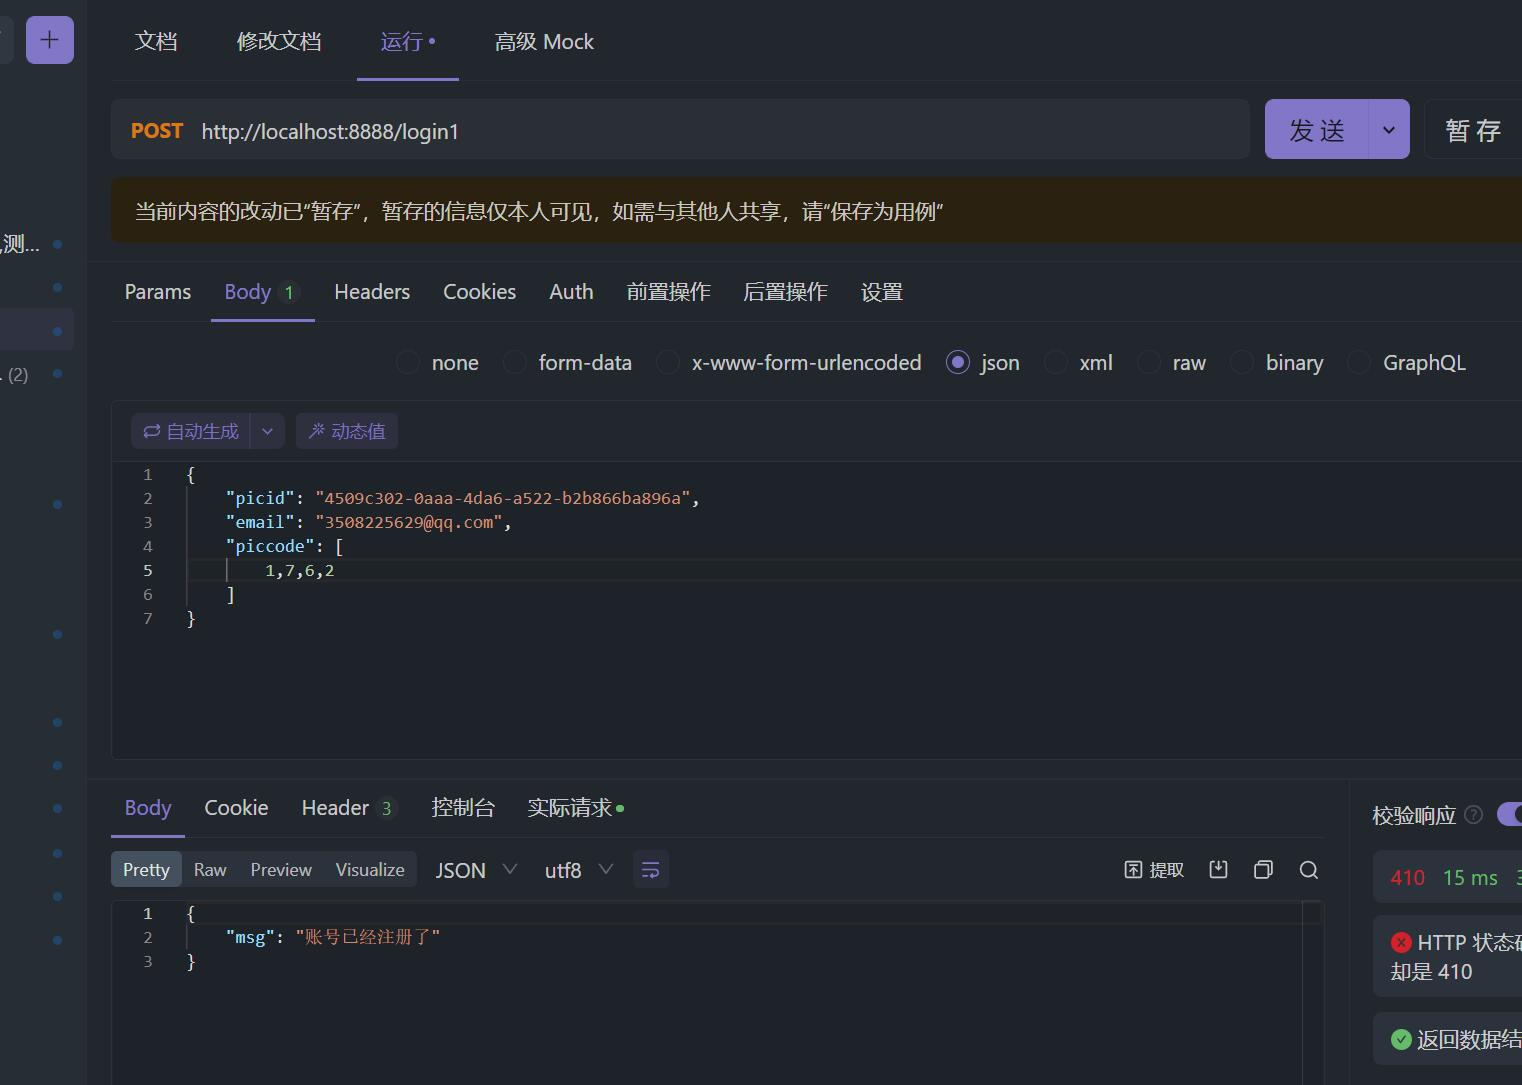This screenshot has width=1522, height=1085.
Task: Open the 实际请求 tab
Action: (575, 808)
